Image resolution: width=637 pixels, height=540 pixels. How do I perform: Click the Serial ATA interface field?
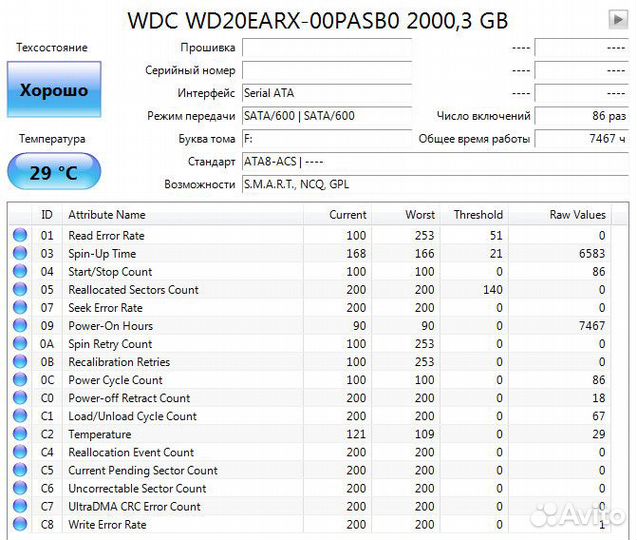(x=326, y=93)
